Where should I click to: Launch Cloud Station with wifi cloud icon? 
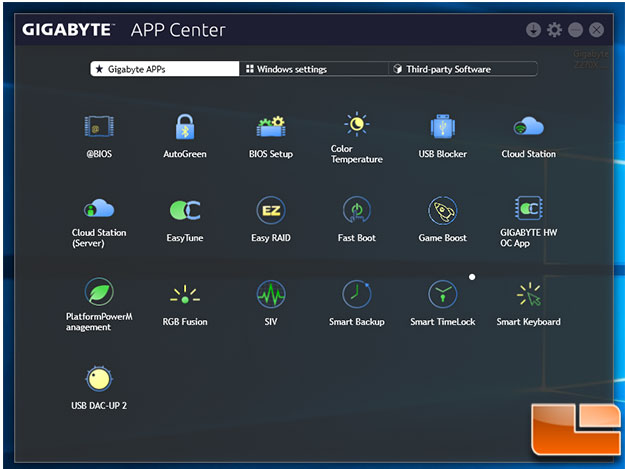[x=529, y=126]
